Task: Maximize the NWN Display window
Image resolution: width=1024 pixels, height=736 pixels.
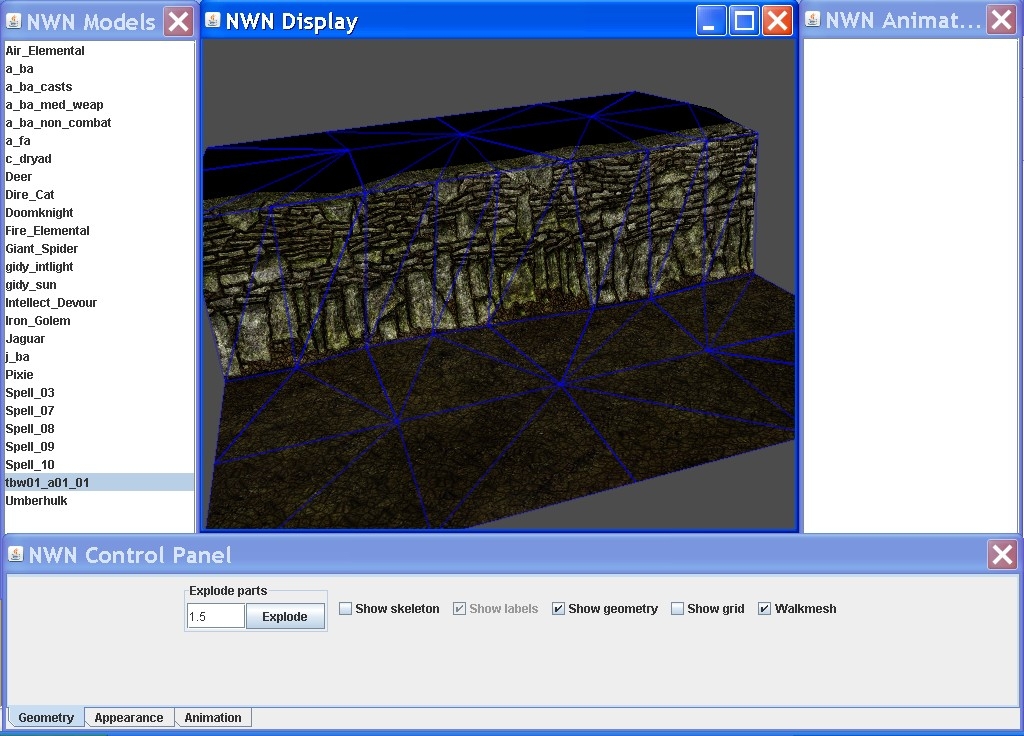Action: click(744, 21)
